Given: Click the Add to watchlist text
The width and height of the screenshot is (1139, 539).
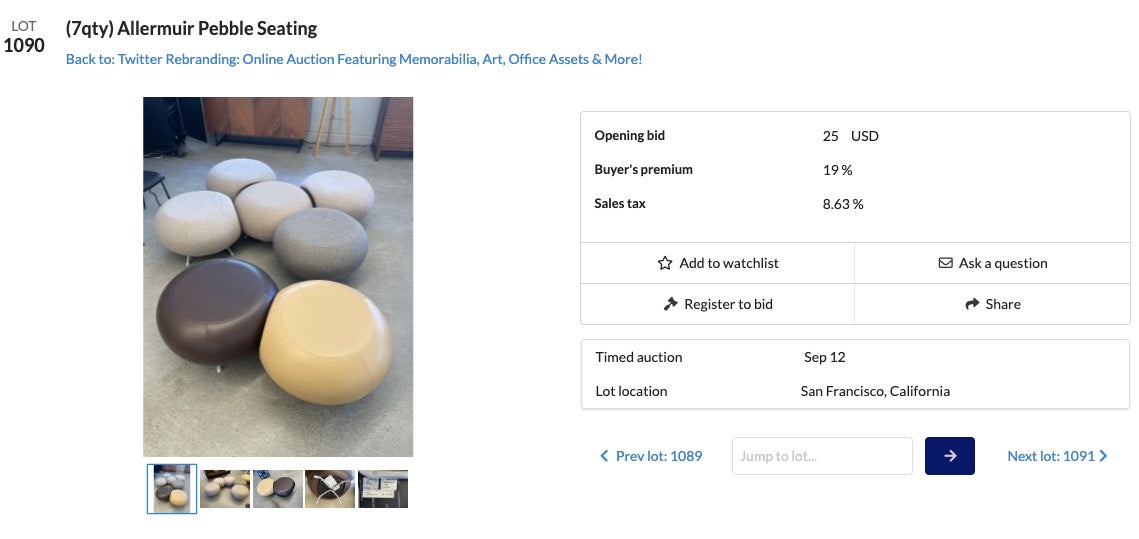Looking at the screenshot, I should point(728,263).
